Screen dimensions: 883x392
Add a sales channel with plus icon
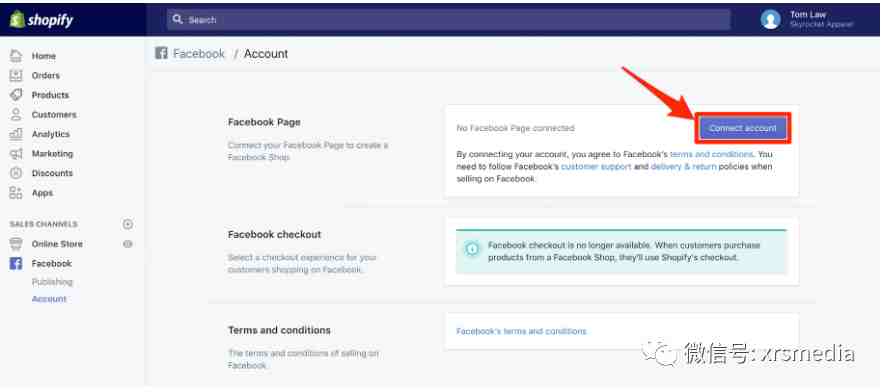[x=128, y=224]
